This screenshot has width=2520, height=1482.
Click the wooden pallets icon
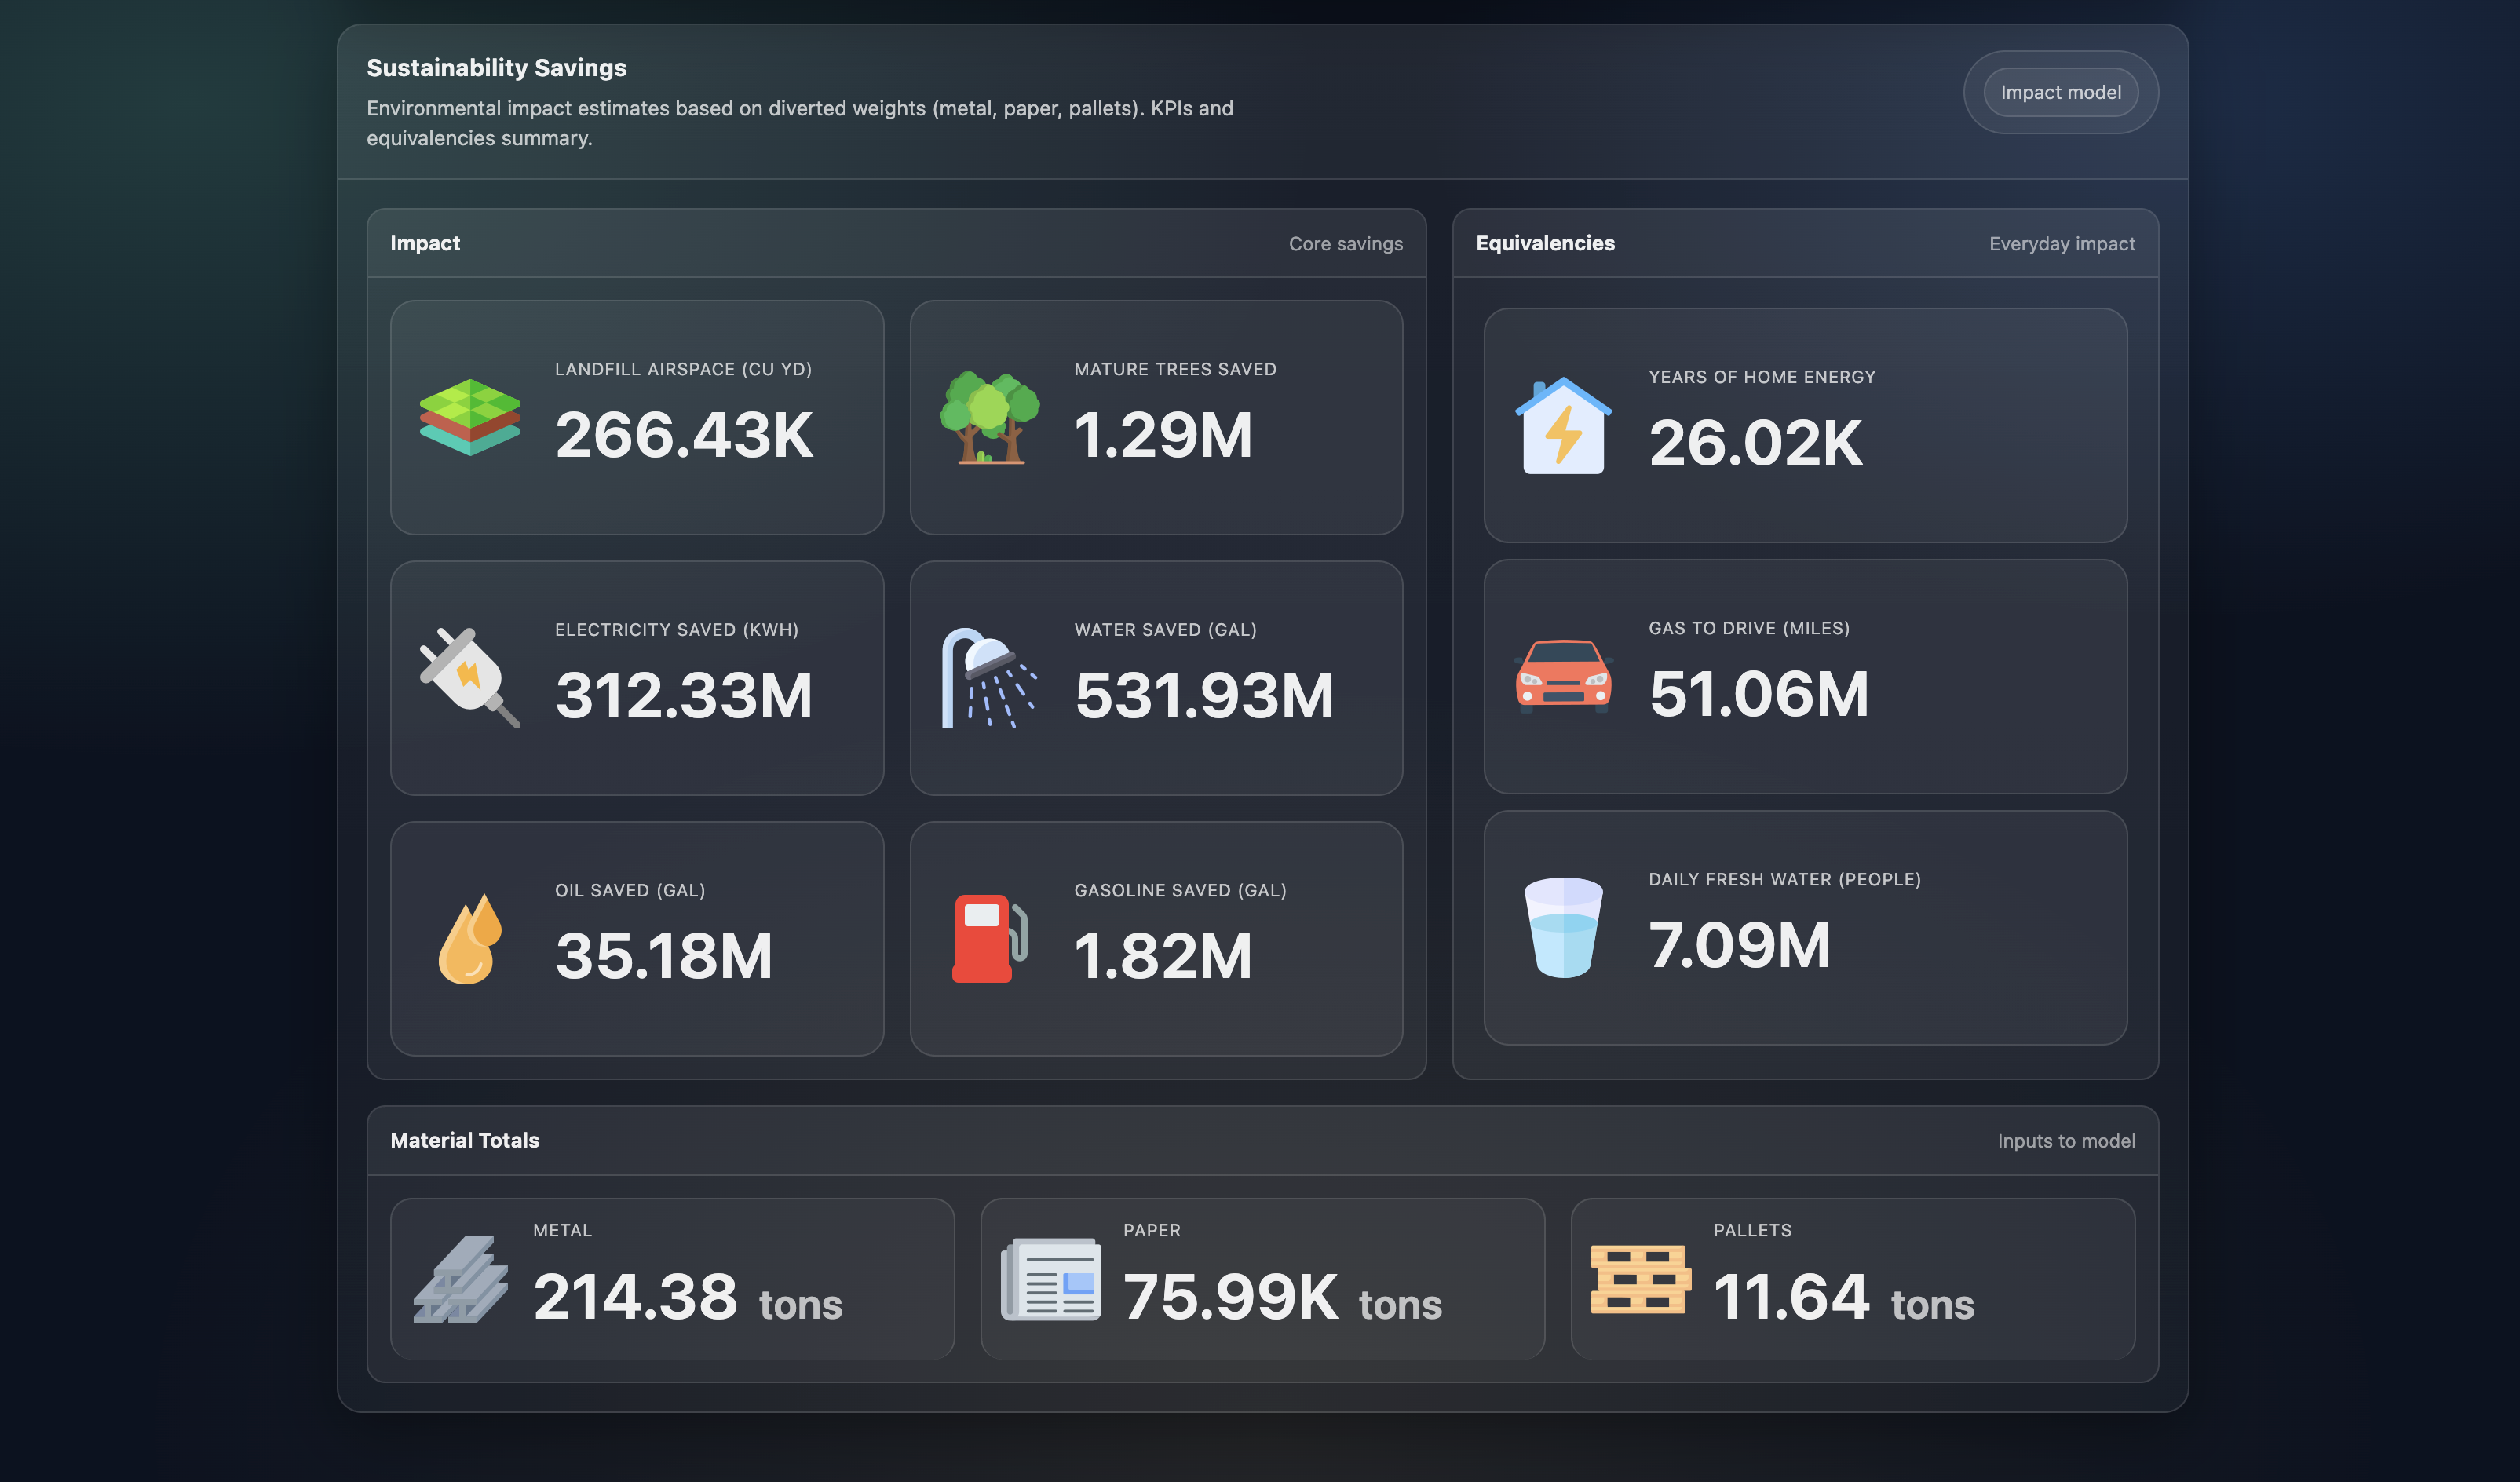click(x=1641, y=1279)
